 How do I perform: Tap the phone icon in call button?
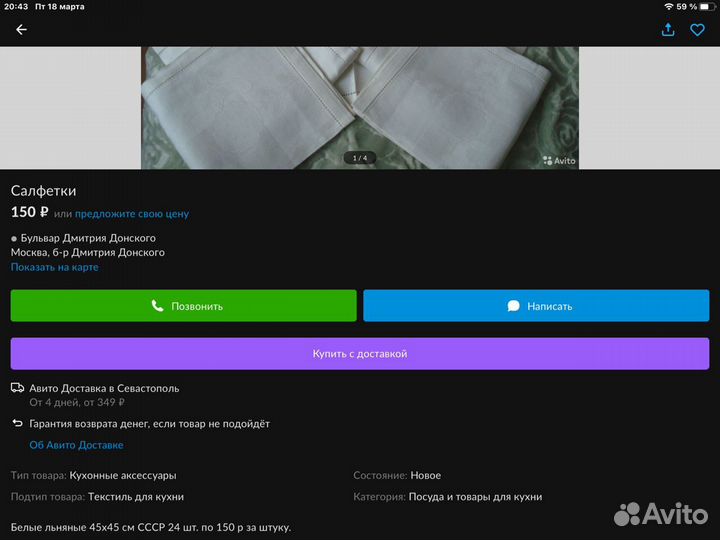157,306
